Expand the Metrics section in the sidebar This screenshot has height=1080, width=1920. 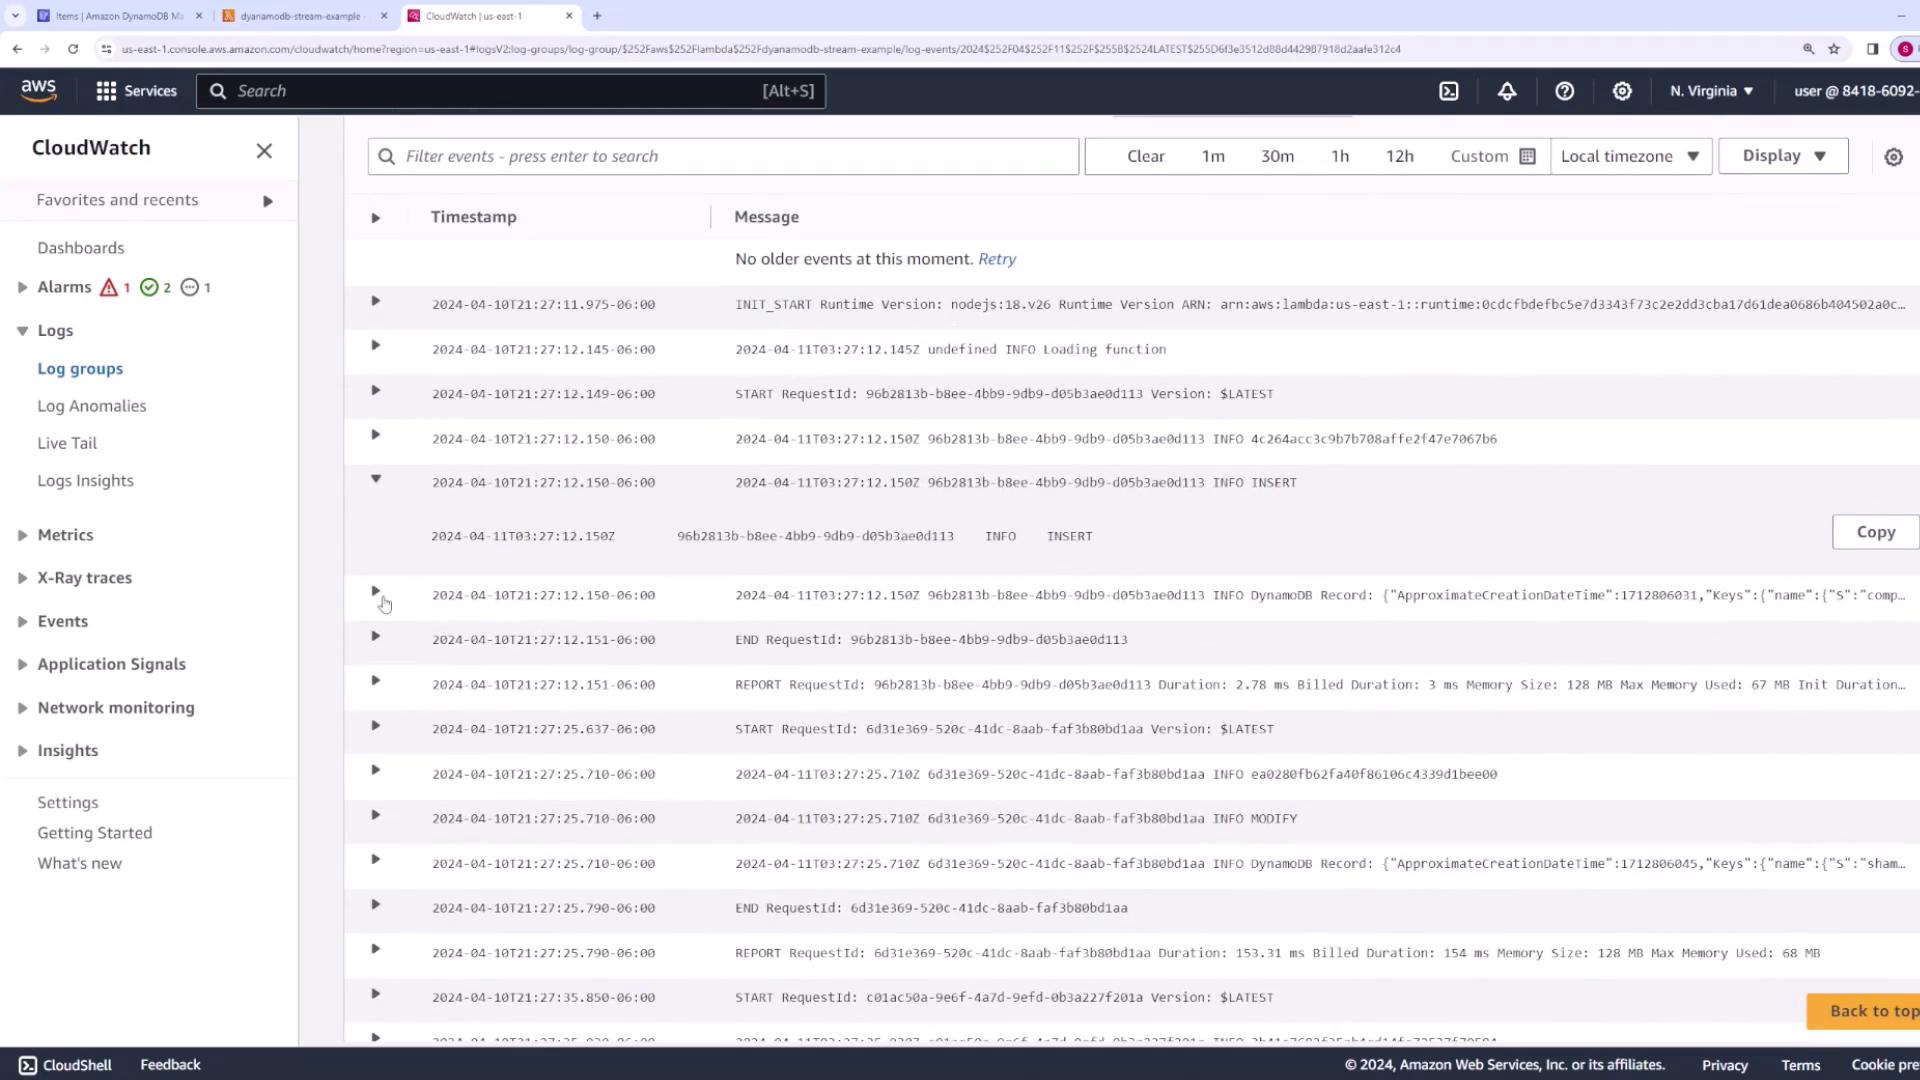22,535
